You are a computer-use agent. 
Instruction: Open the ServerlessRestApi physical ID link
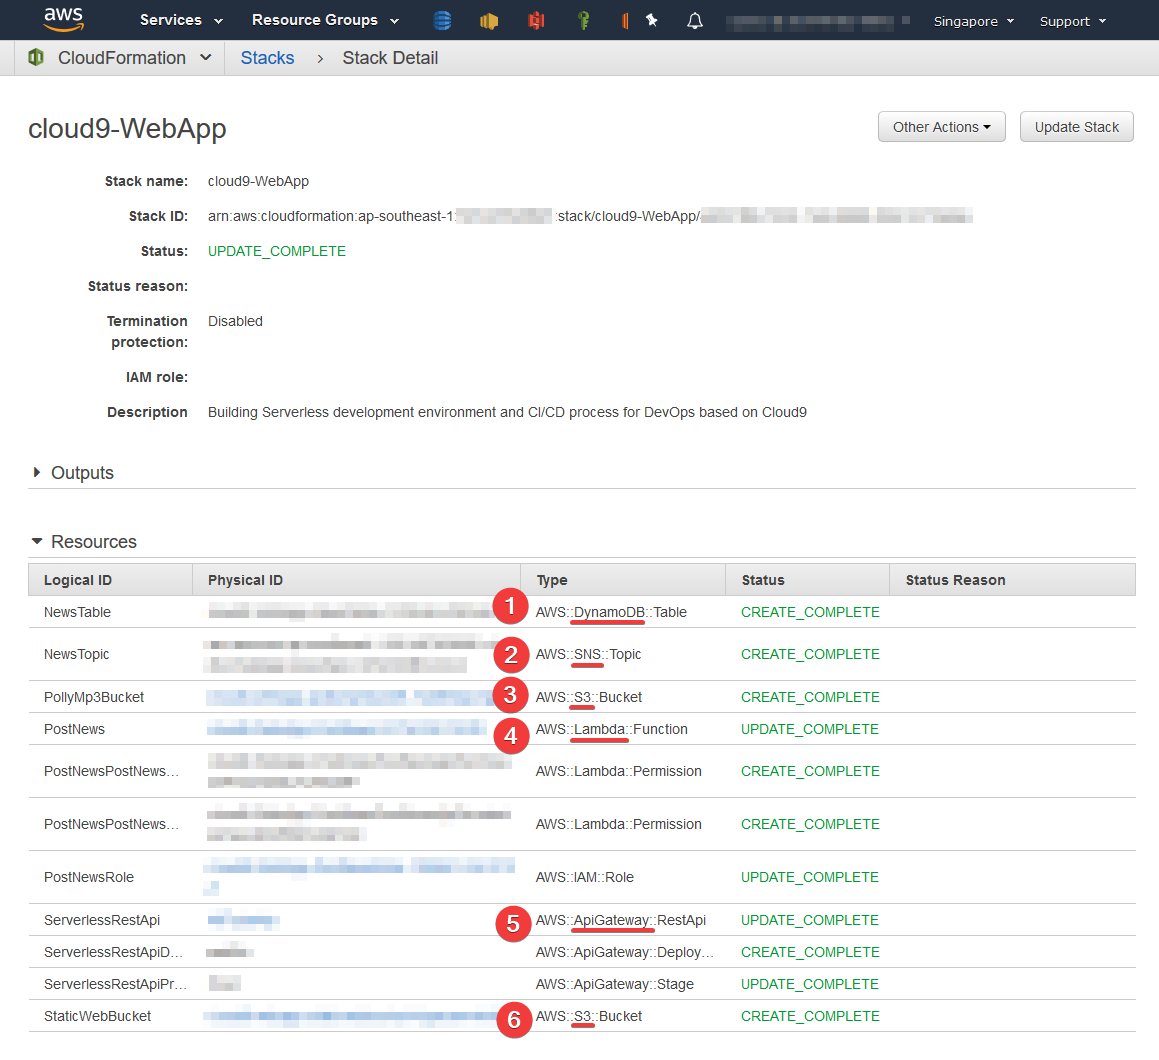point(243,920)
